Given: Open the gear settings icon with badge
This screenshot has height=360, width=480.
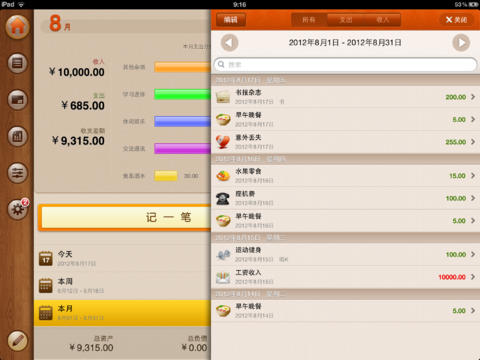Looking at the screenshot, I should pos(18,209).
